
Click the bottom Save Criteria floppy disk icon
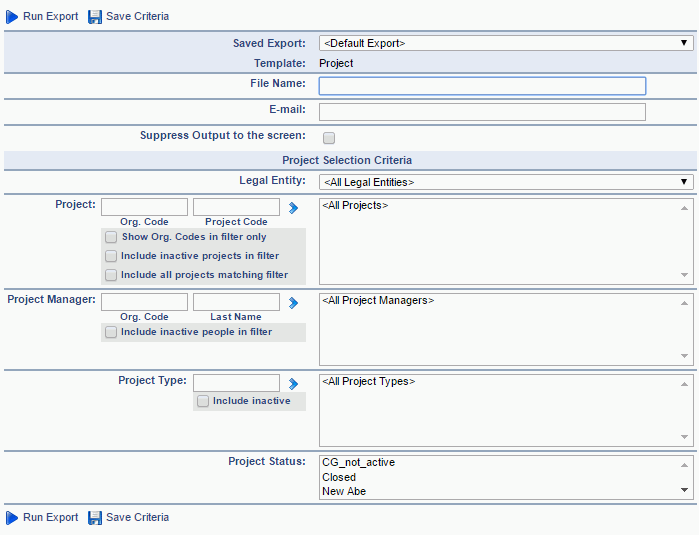point(95,518)
